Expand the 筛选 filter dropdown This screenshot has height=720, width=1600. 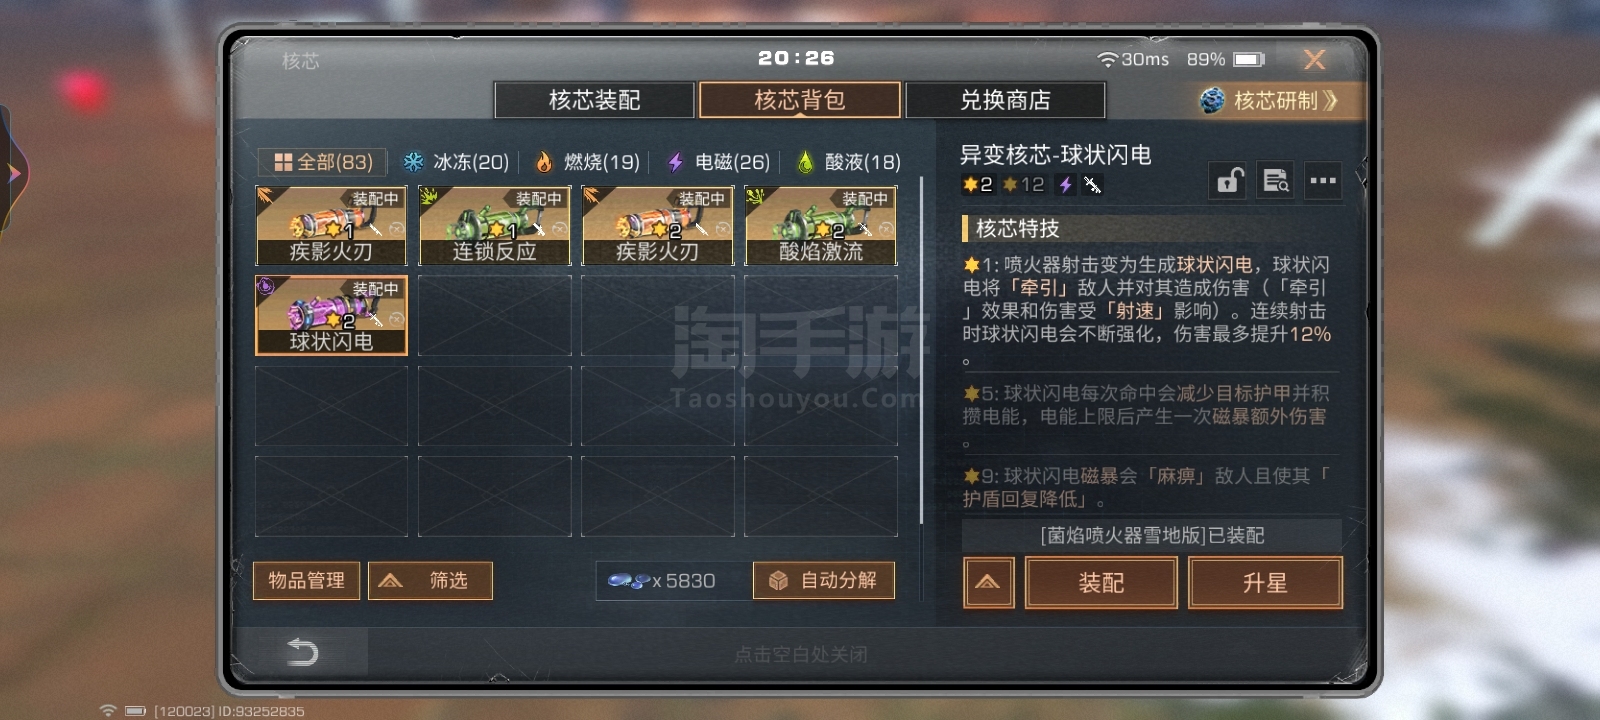click(x=430, y=581)
